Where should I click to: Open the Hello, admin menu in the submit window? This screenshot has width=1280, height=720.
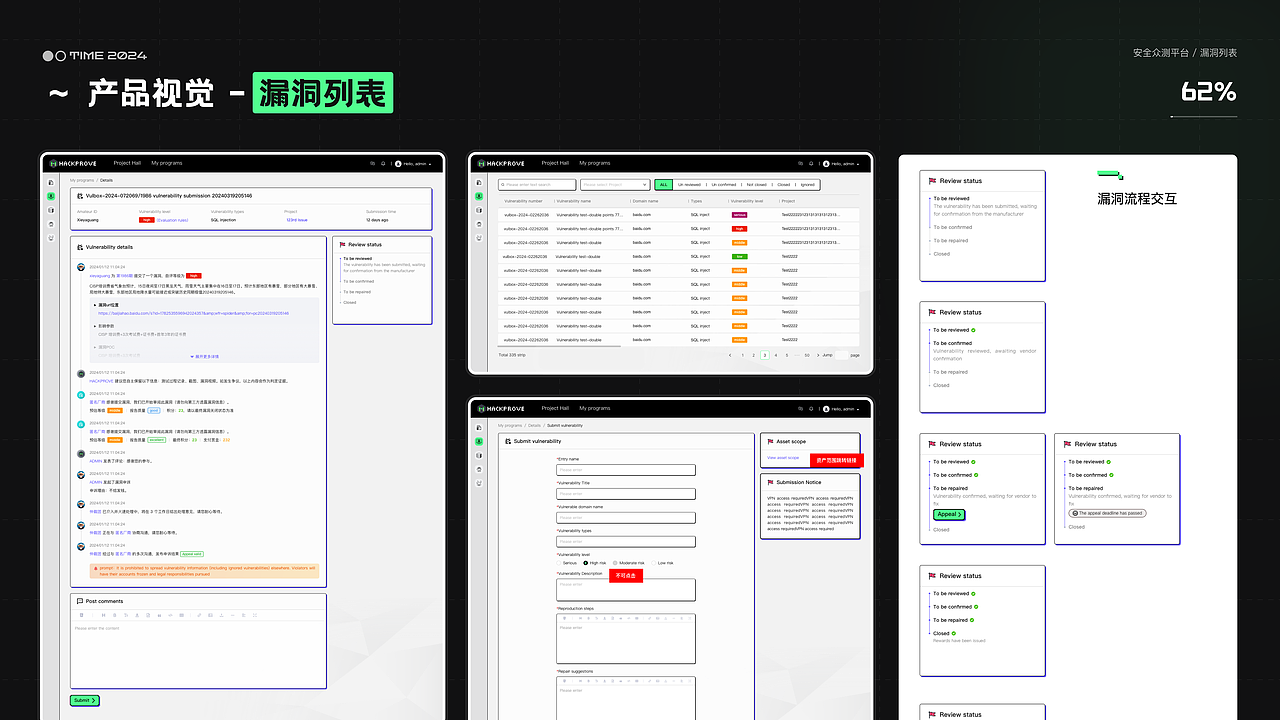point(841,409)
